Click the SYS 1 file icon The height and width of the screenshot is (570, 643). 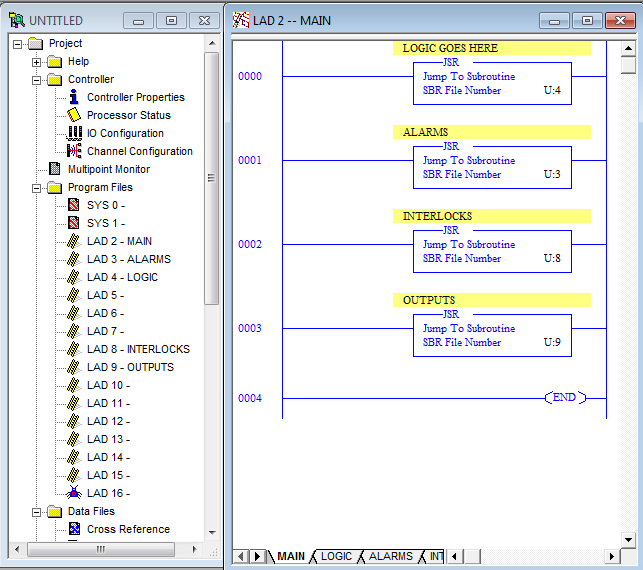pyautogui.click(x=74, y=223)
